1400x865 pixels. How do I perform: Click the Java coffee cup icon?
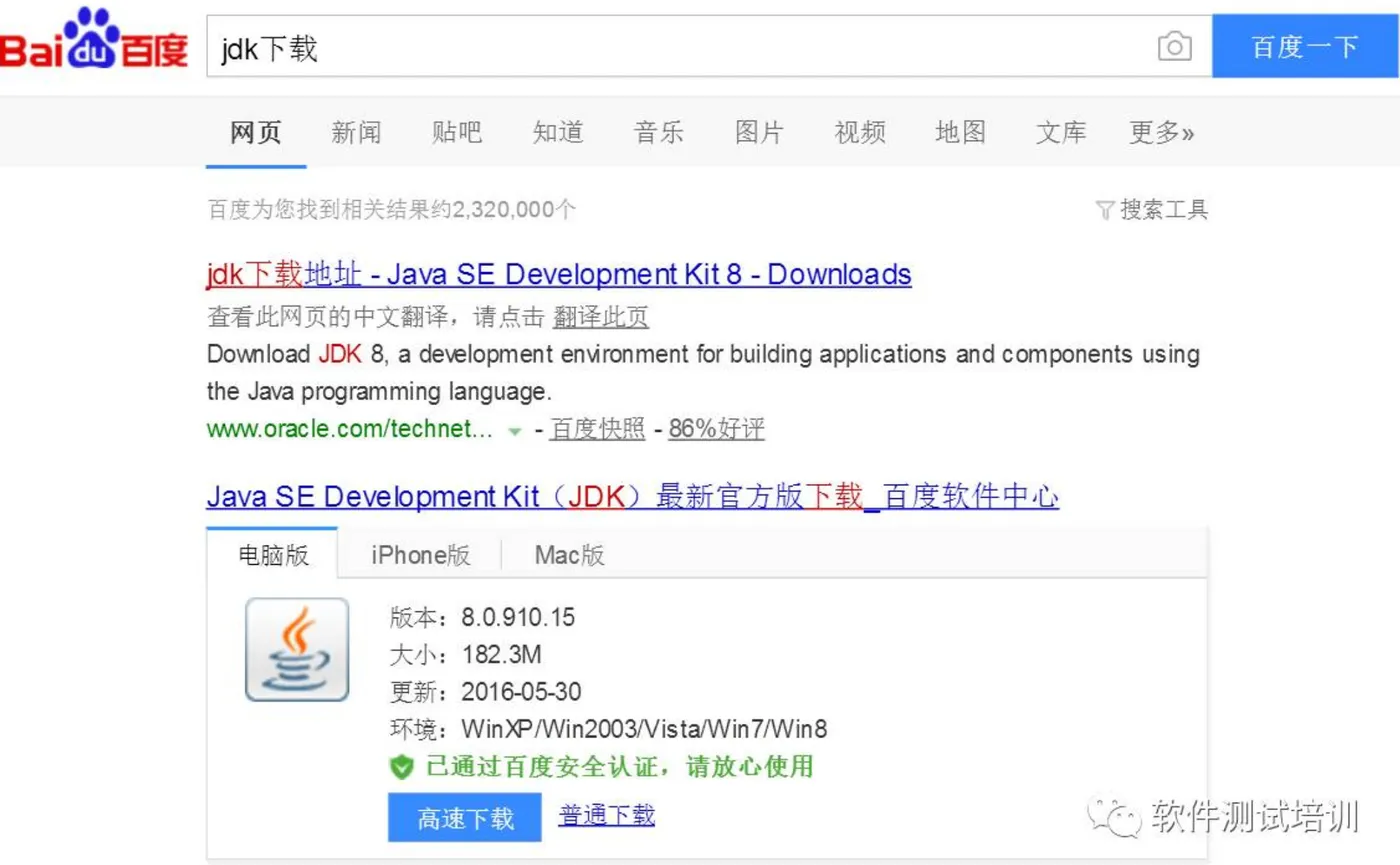point(297,649)
